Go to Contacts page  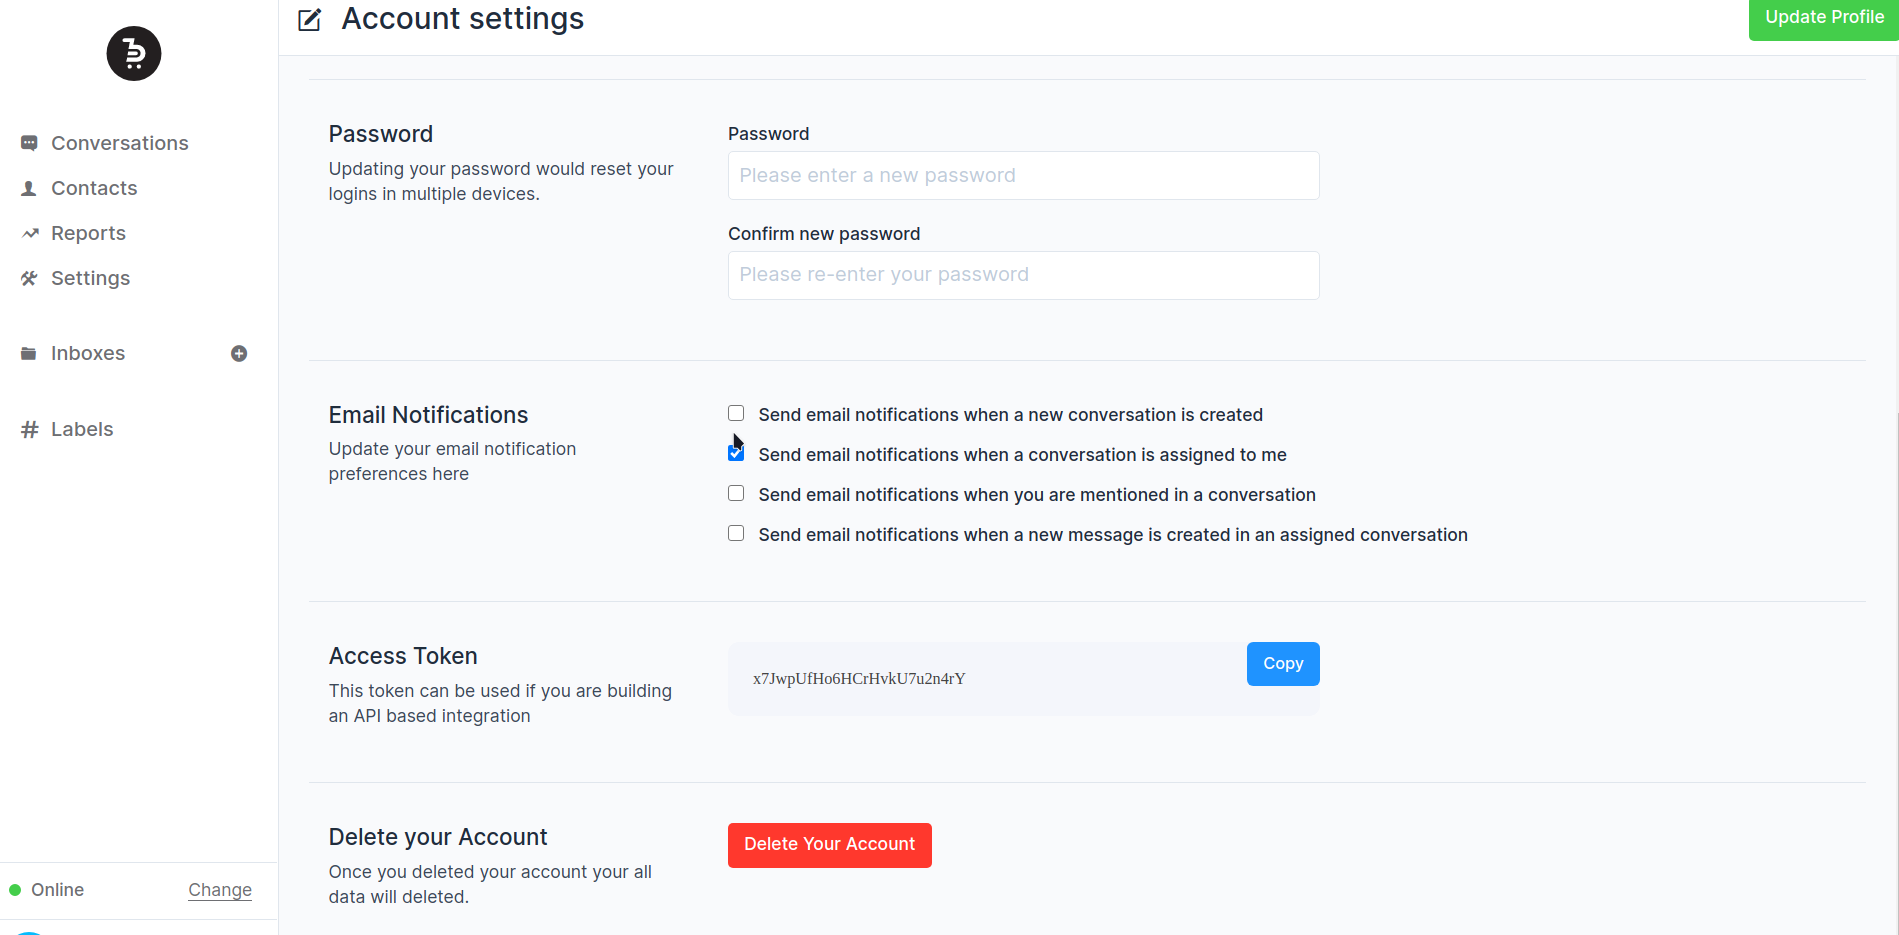[94, 188]
